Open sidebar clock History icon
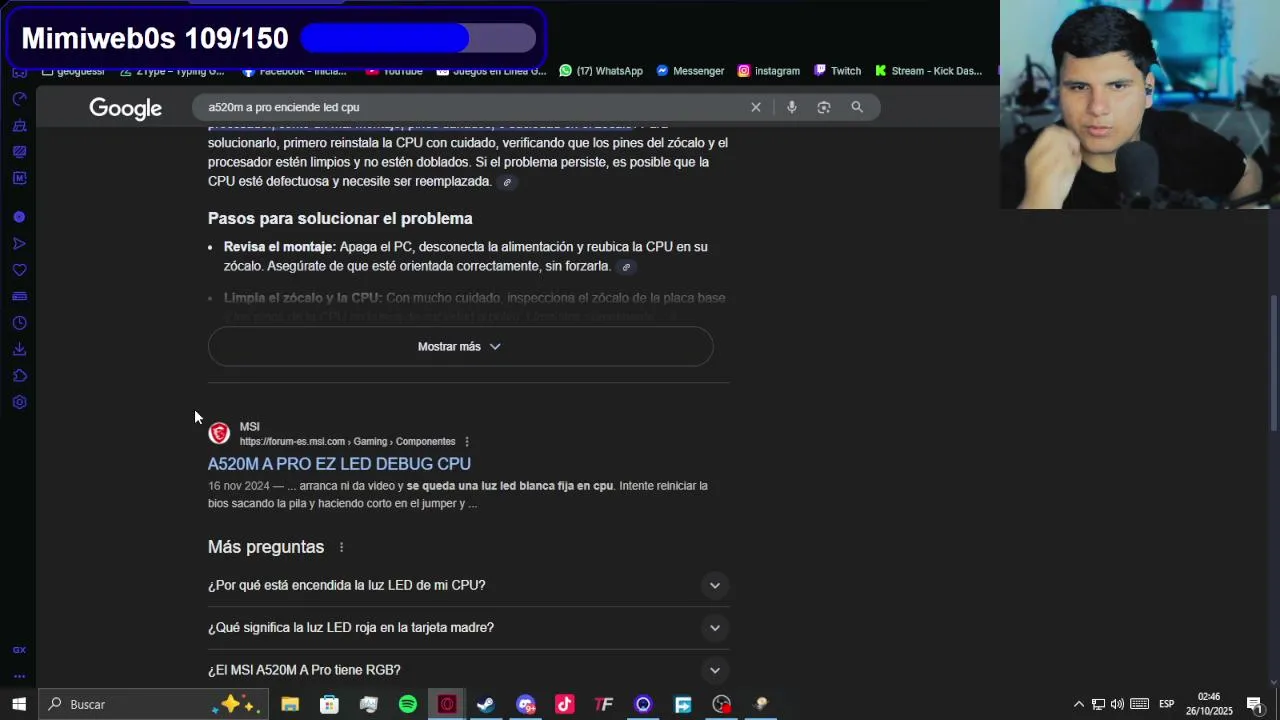 point(19,323)
